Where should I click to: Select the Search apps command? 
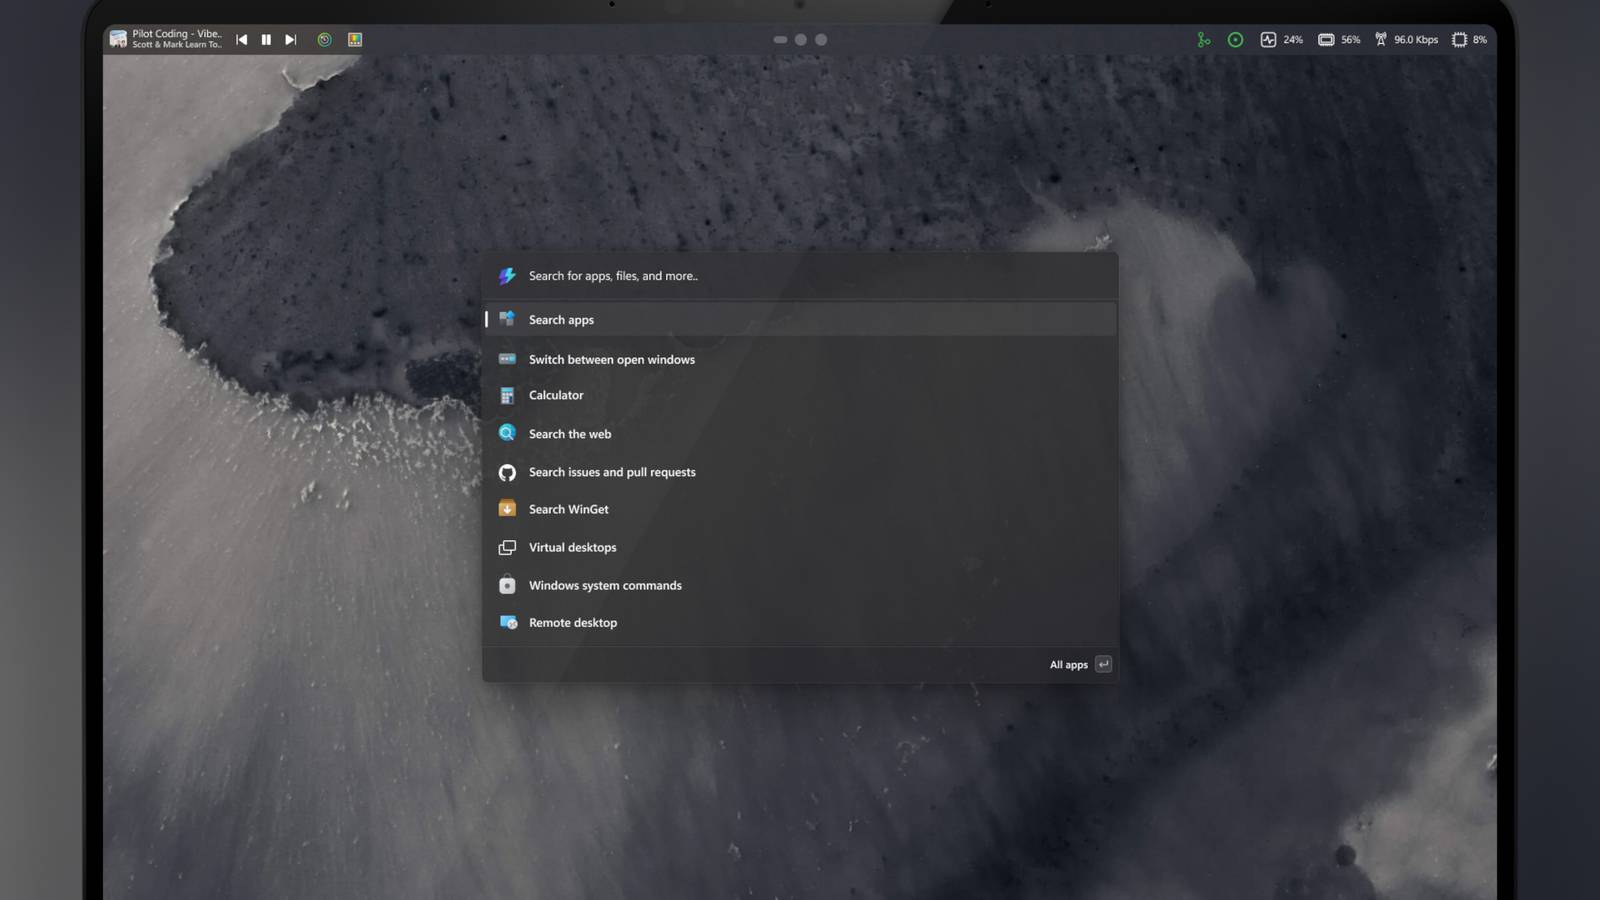pos(561,320)
